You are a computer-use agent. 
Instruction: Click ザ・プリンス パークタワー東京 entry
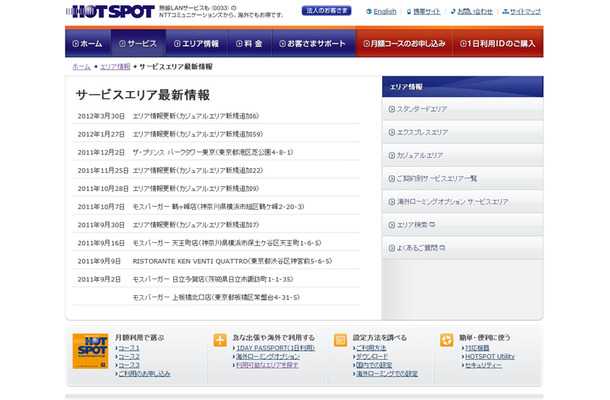point(213,153)
